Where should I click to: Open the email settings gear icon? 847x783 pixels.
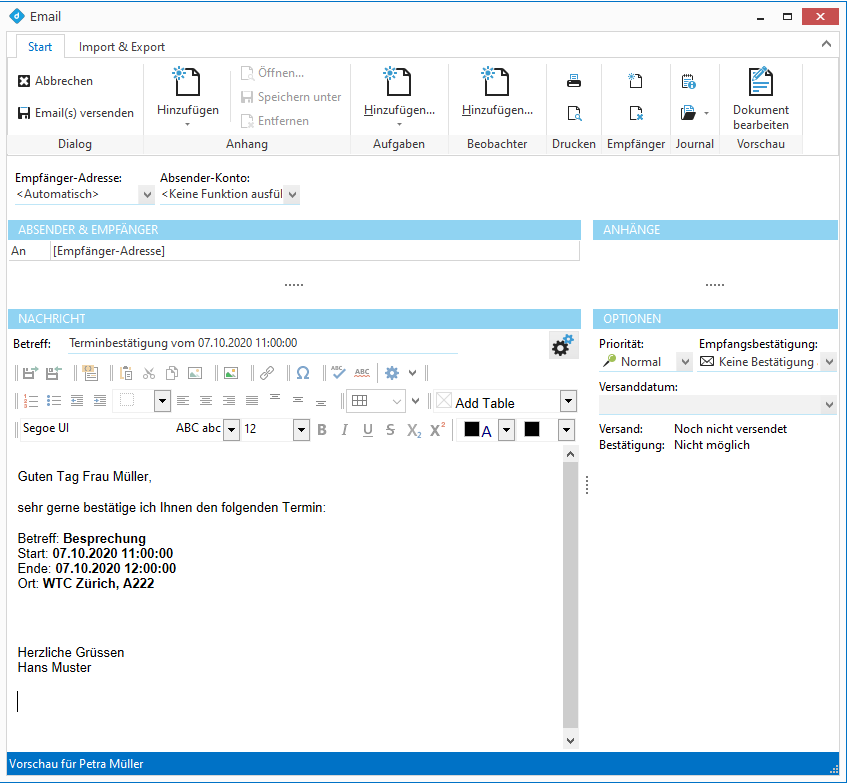click(x=561, y=344)
